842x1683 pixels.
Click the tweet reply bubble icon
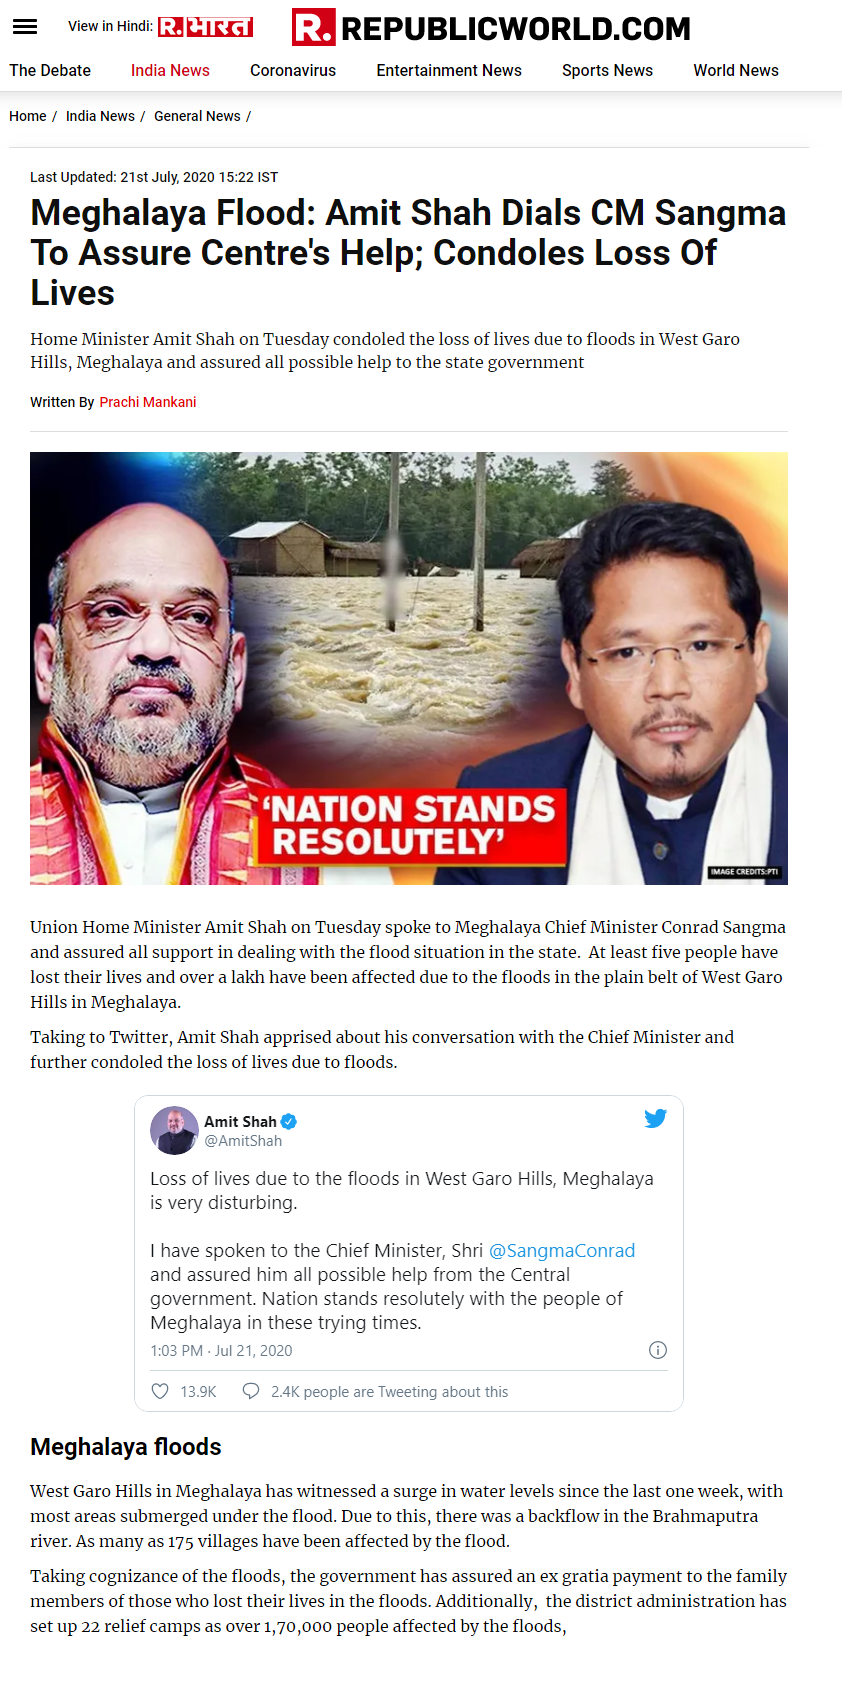[251, 1391]
